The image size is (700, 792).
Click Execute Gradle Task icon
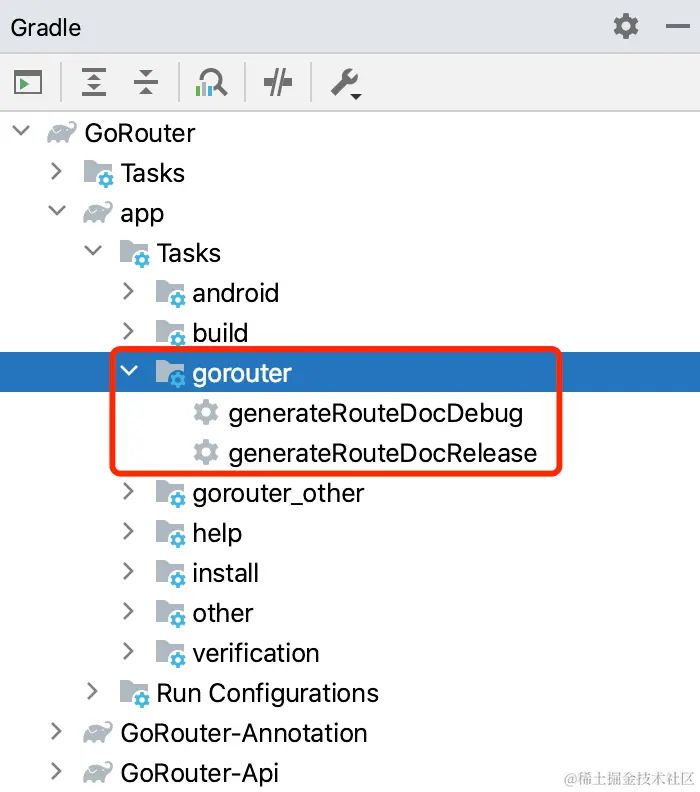(x=28, y=82)
